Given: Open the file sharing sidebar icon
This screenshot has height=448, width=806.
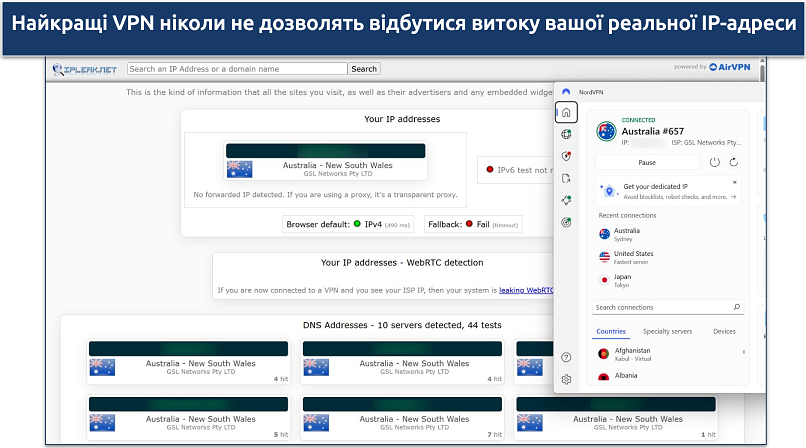Looking at the screenshot, I should tap(566, 178).
